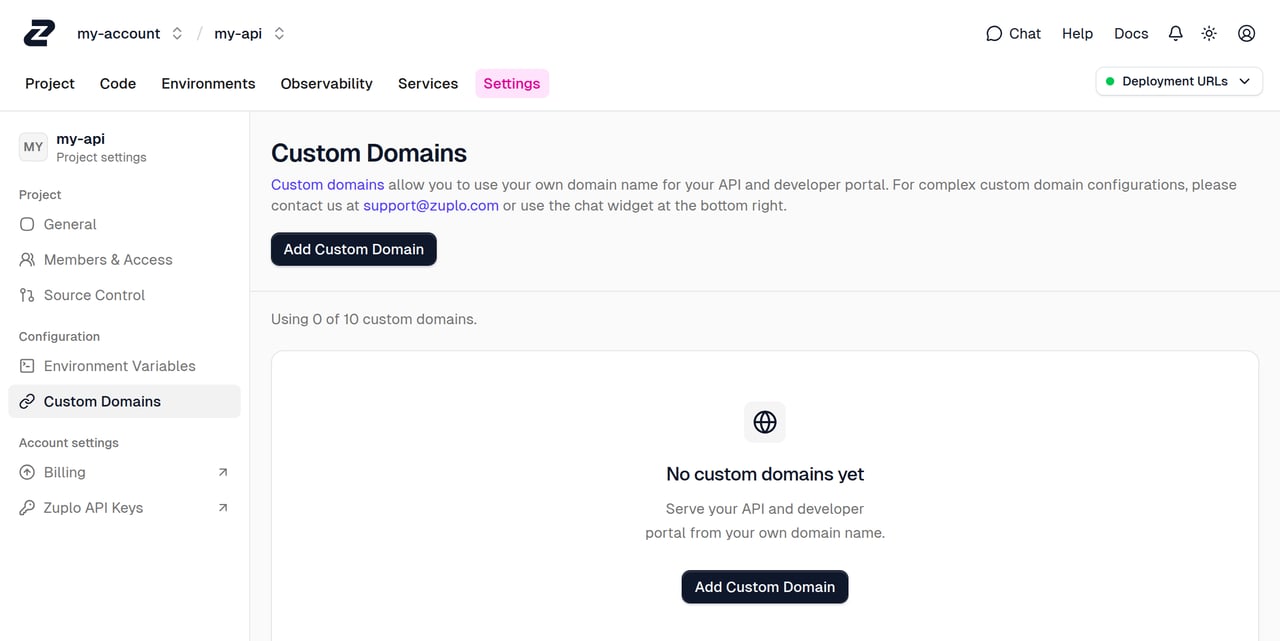Open Billing account settings
Viewport: 1280px width, 641px height.
[x=124, y=472]
